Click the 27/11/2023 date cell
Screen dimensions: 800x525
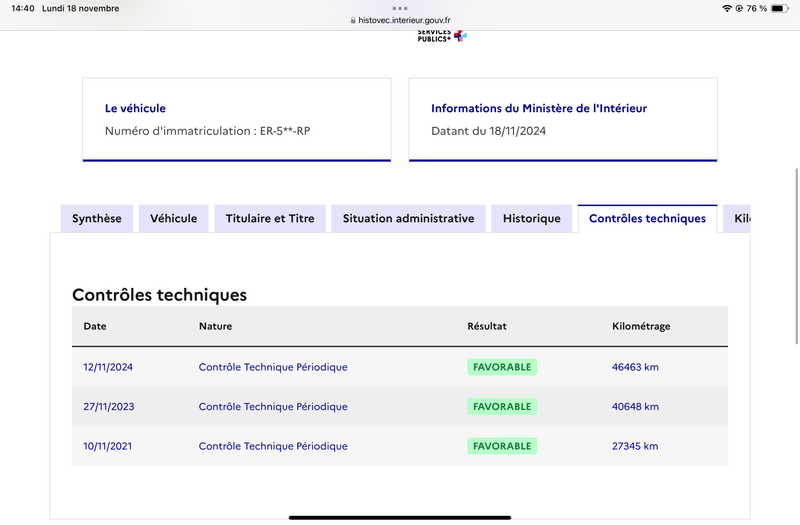coord(109,407)
